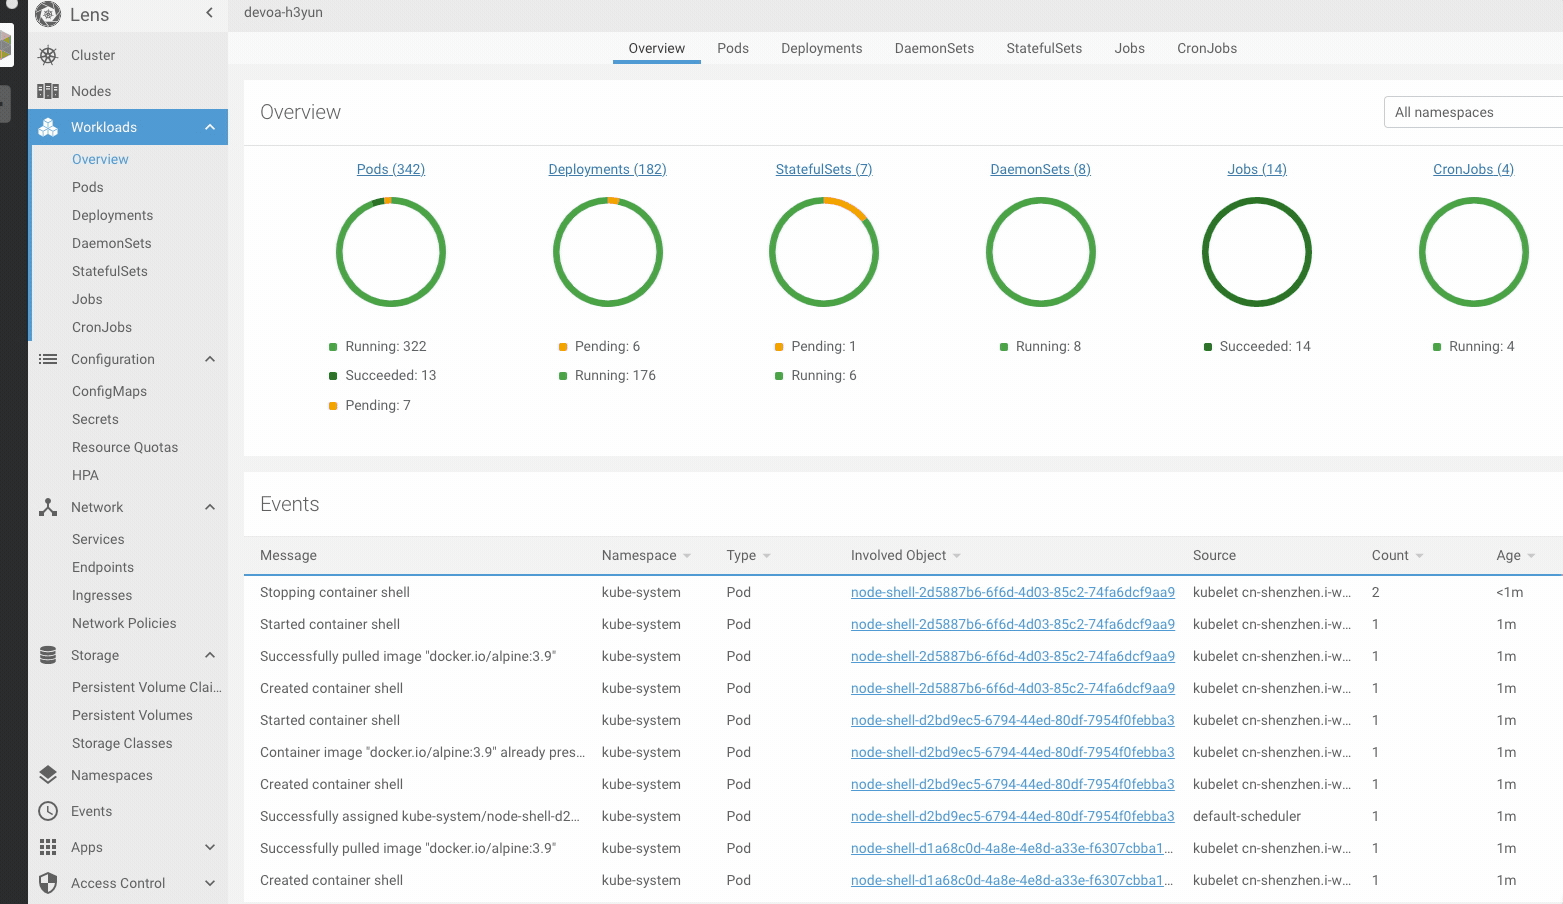Viewport: 1563px width, 904px height.
Task: Toggle the DaemonSets Running: 8 legend item
Action: click(1041, 346)
